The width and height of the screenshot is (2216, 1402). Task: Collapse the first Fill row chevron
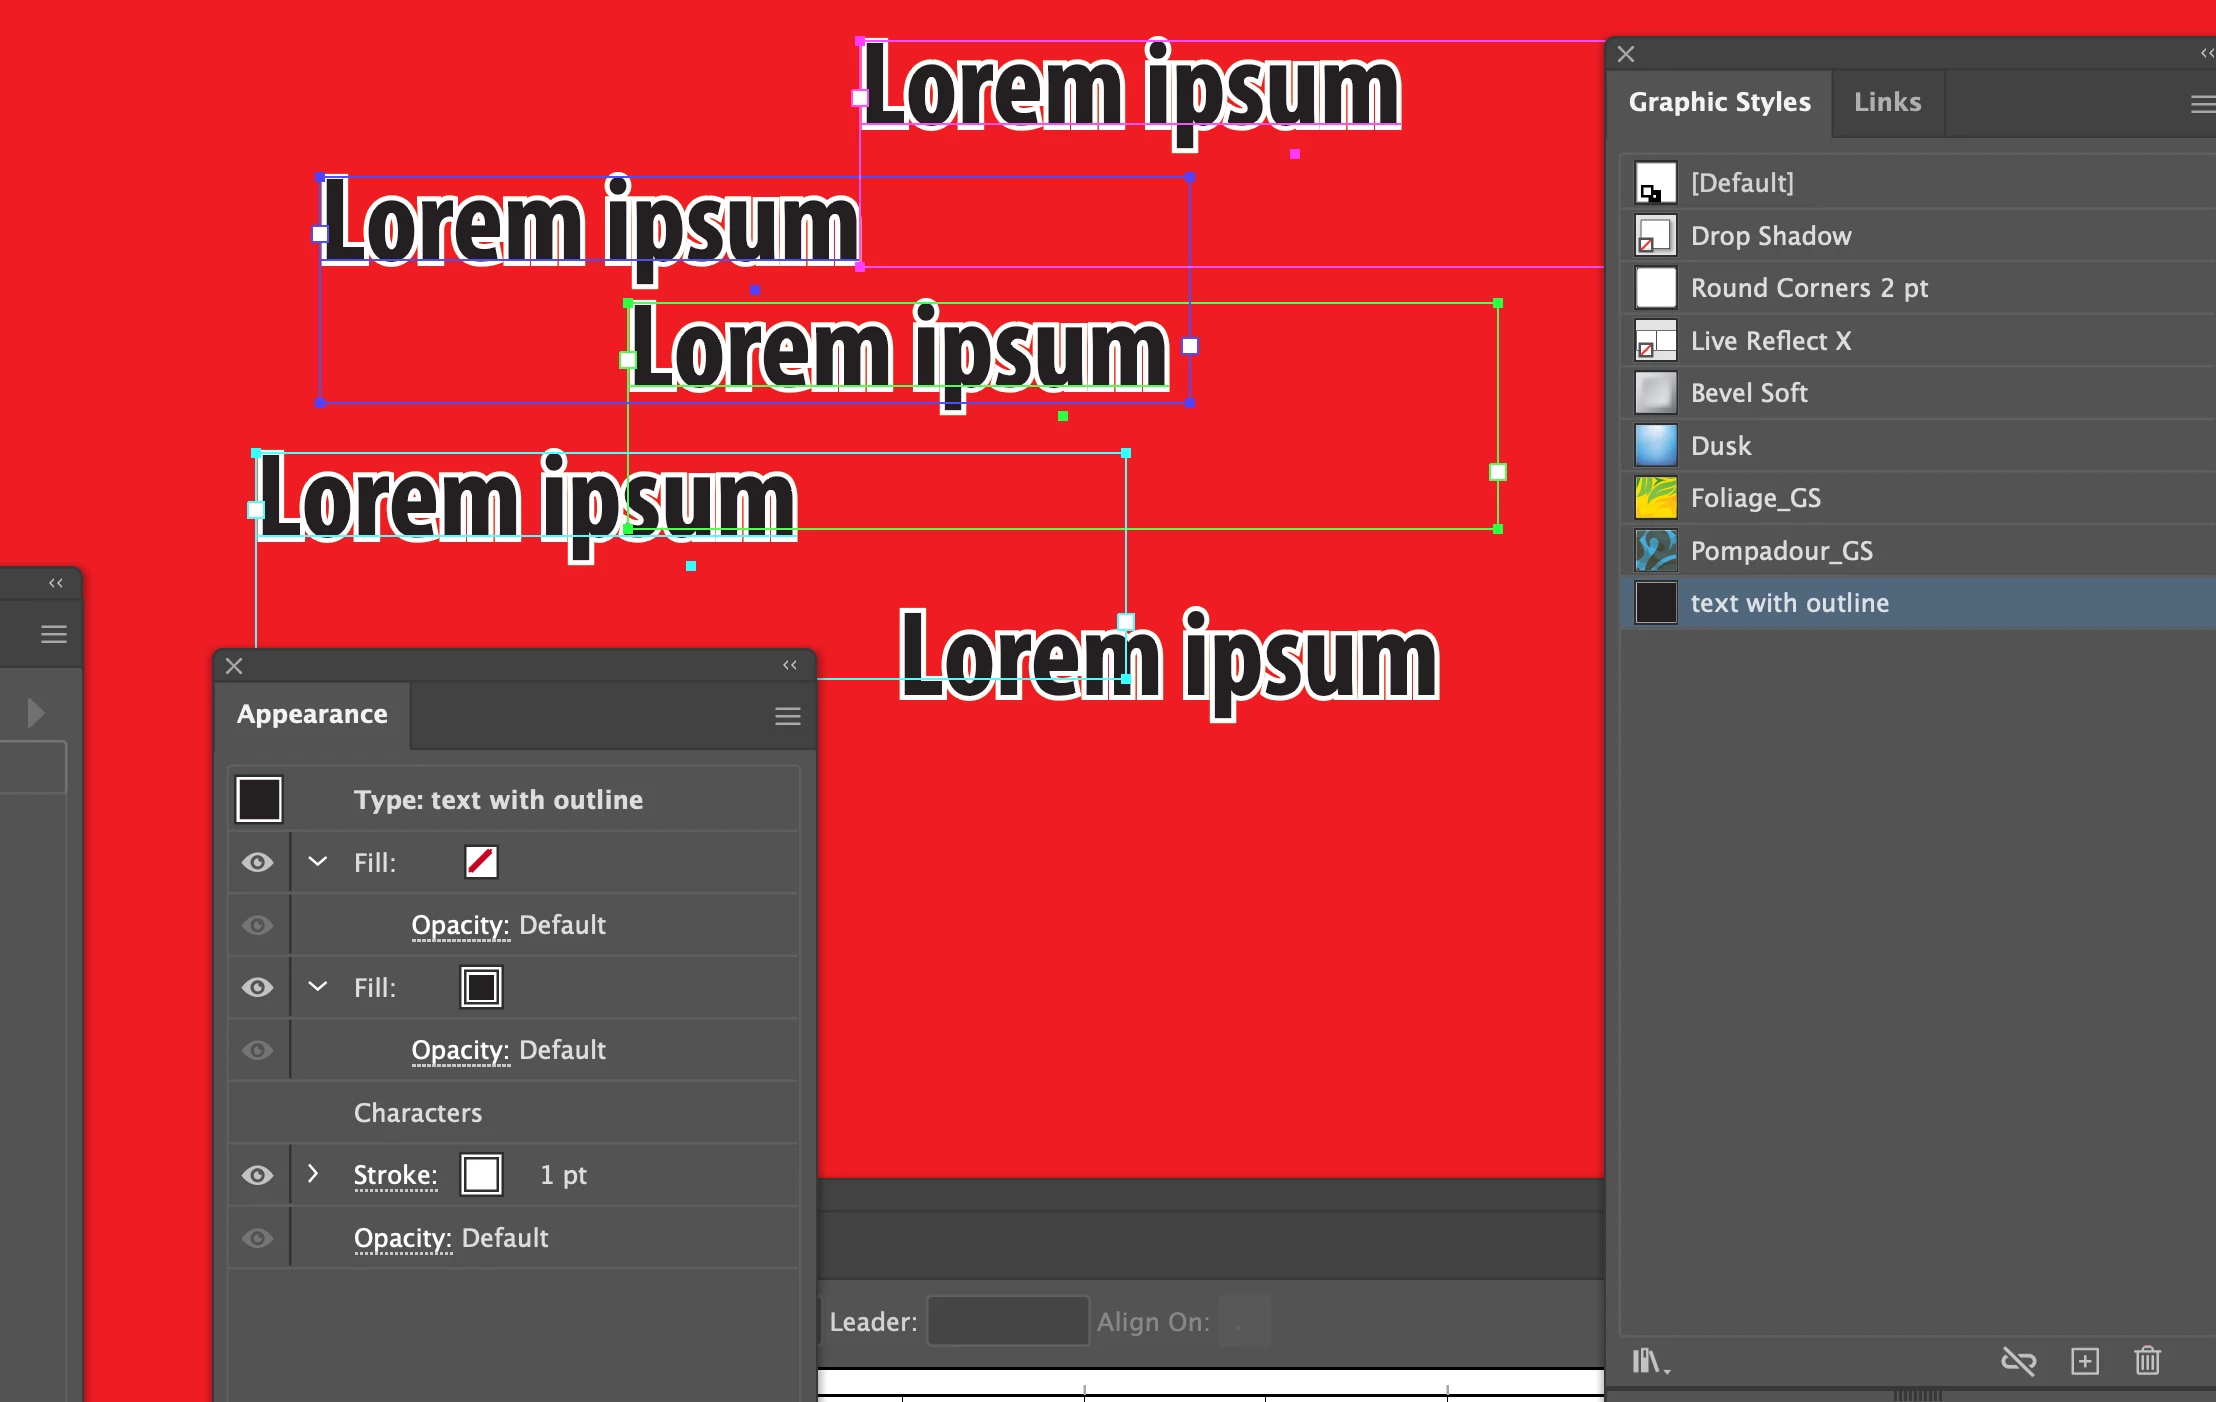[318, 862]
